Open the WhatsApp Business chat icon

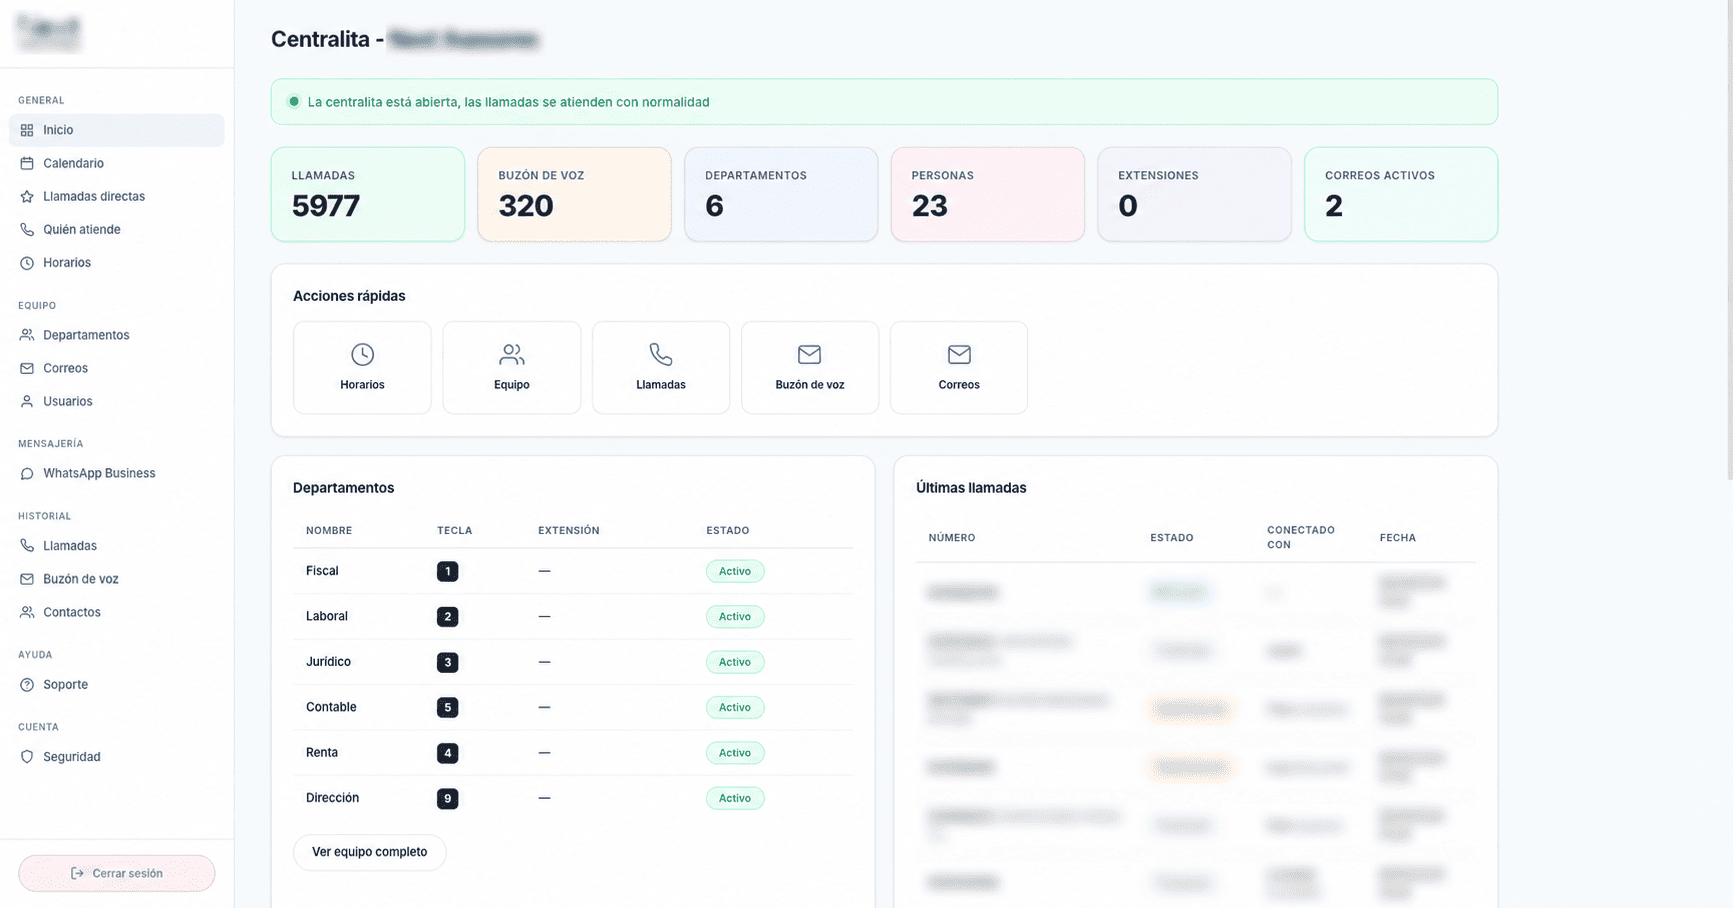(x=27, y=473)
